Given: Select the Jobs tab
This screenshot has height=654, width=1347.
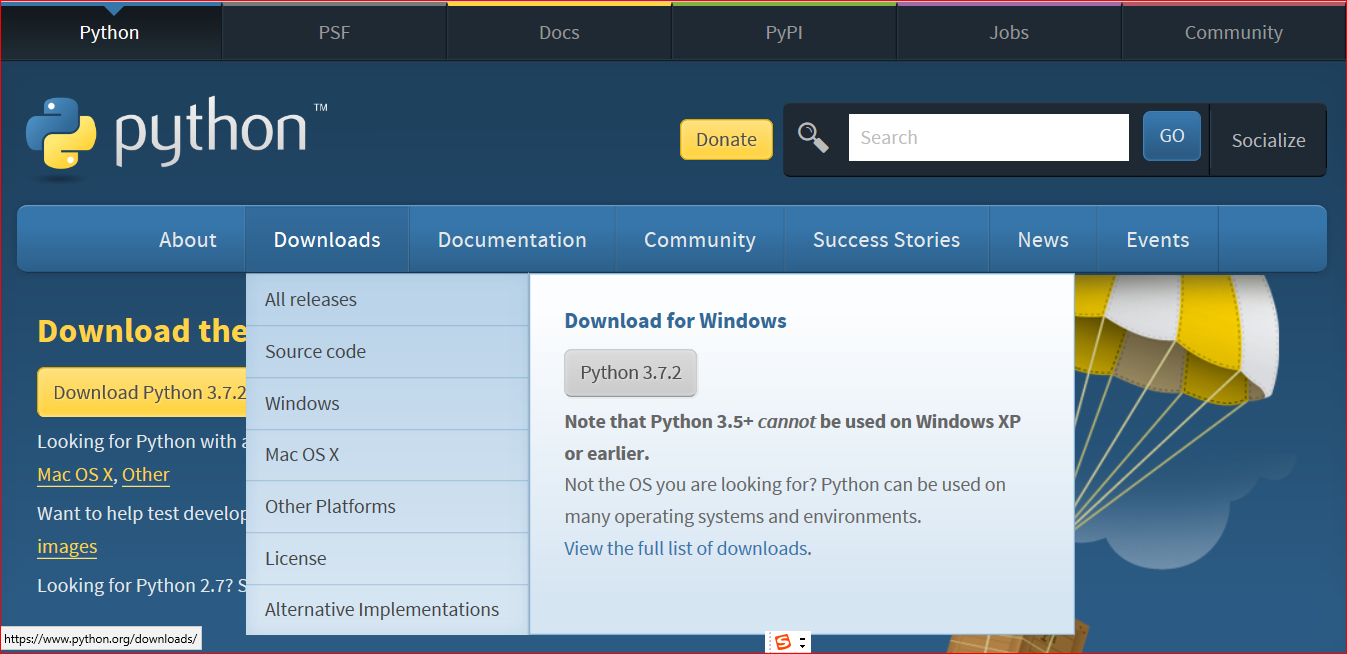Looking at the screenshot, I should (x=1009, y=32).
